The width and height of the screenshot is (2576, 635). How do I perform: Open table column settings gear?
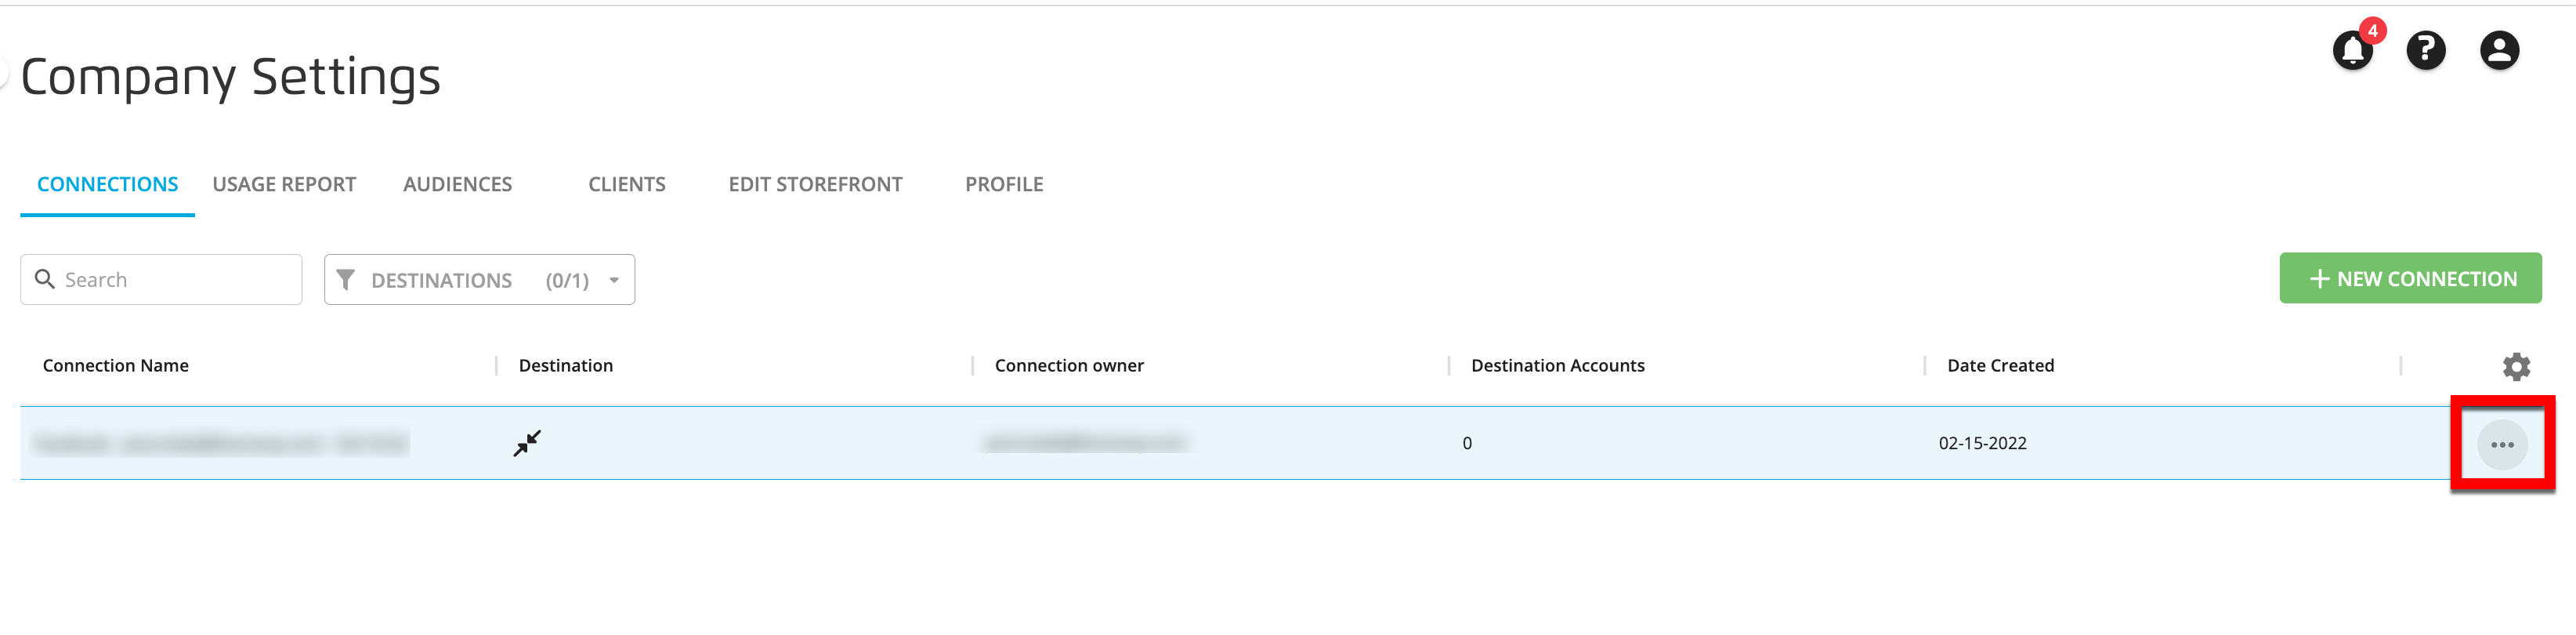[x=2516, y=366]
